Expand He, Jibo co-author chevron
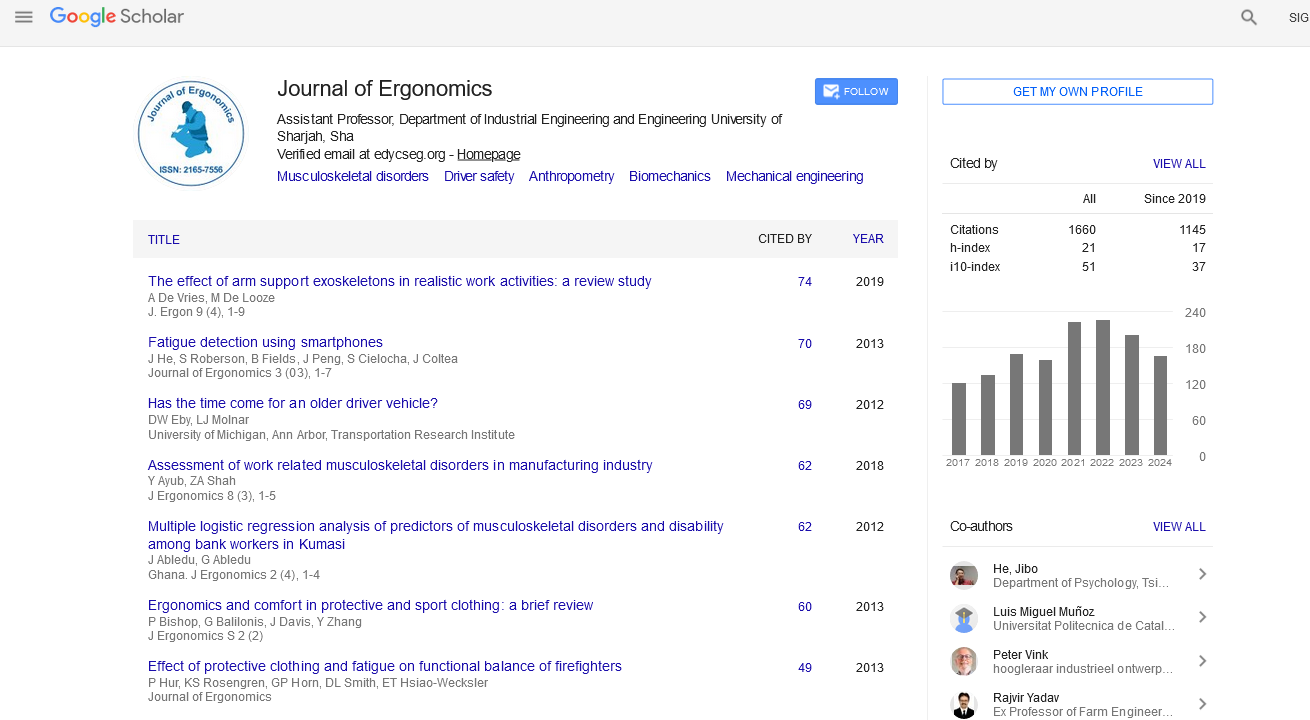Image resolution: width=1310 pixels, height=720 pixels. pos(1202,574)
